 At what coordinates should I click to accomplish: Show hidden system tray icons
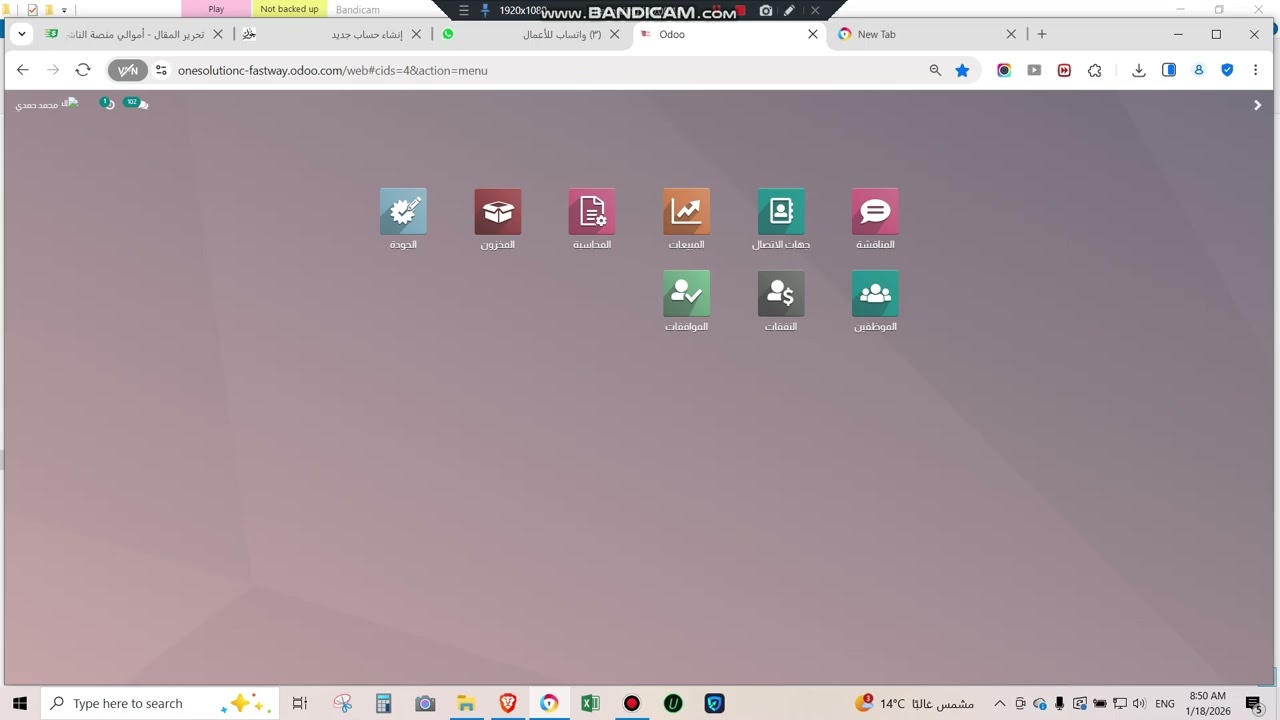click(999, 703)
